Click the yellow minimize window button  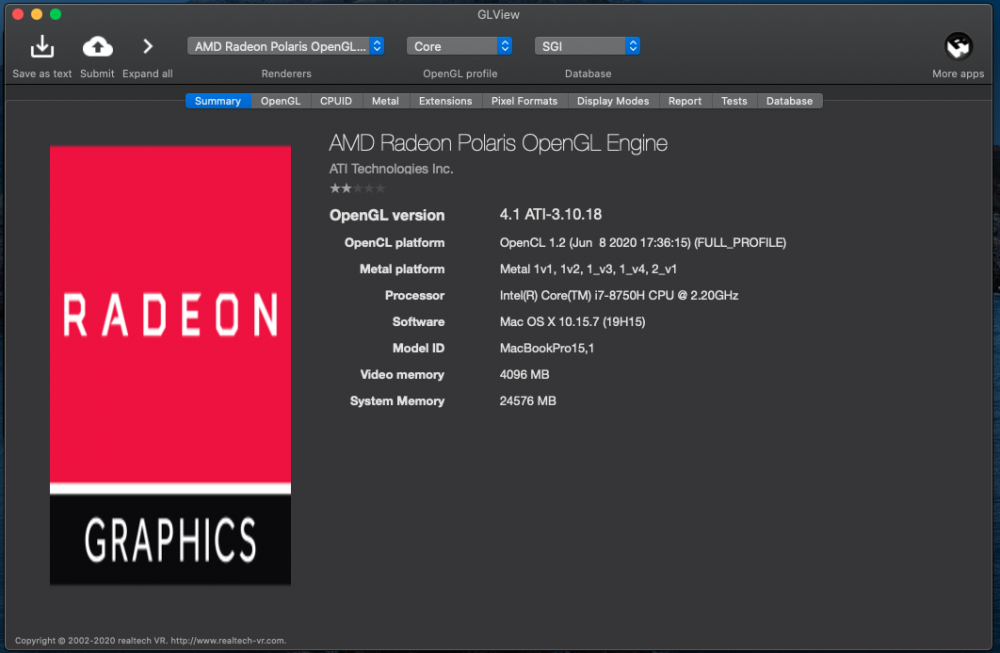pyautogui.click(x=37, y=14)
